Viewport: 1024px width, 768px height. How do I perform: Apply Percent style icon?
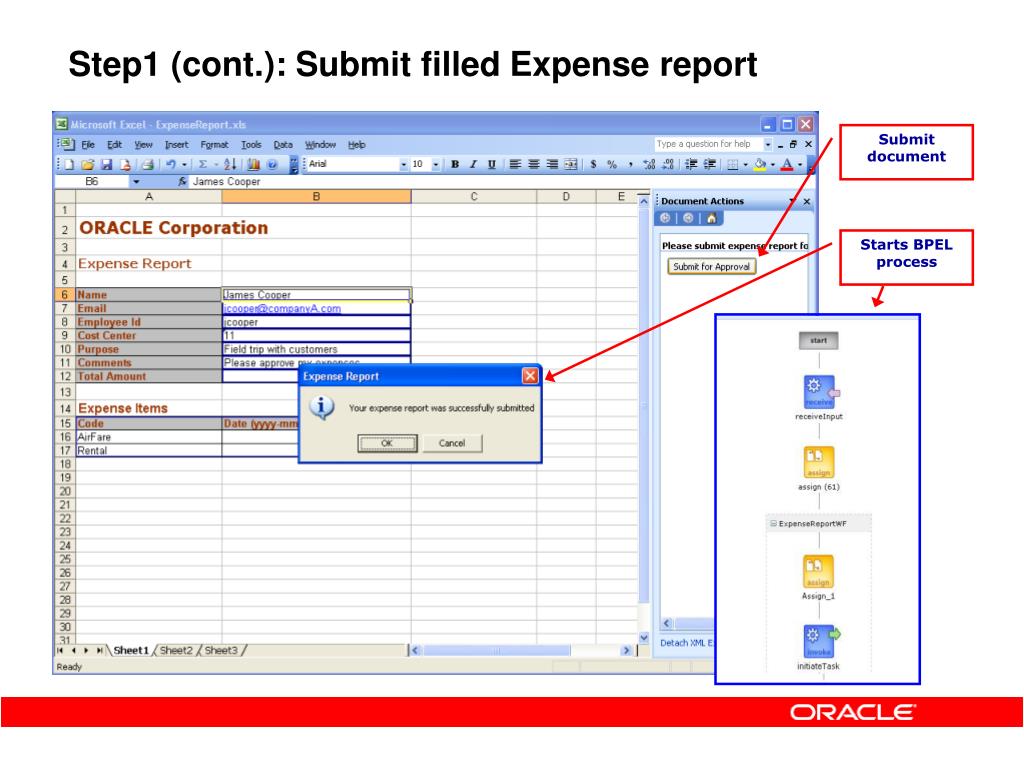612,165
